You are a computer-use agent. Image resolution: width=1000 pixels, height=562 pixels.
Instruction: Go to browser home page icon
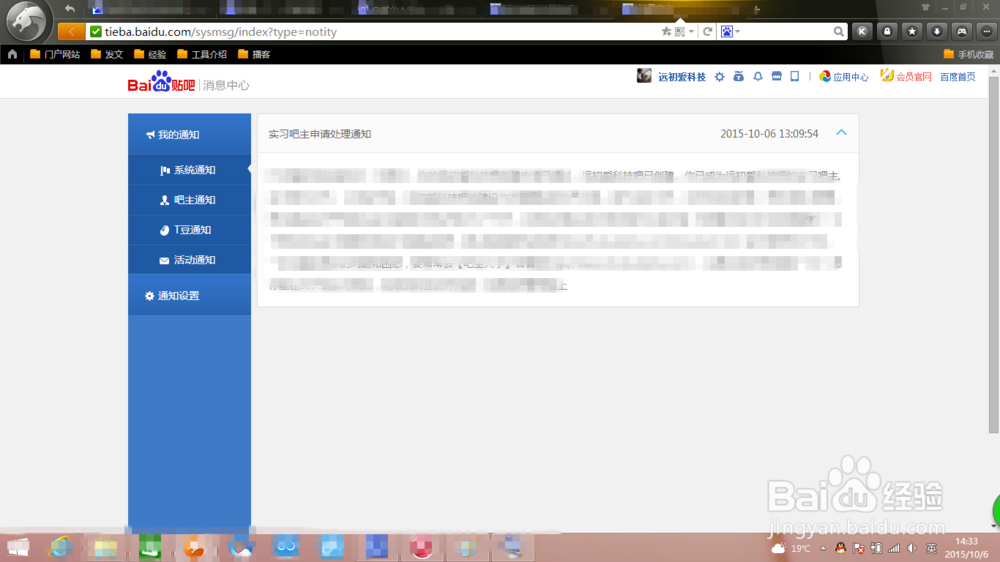click(x=12, y=54)
